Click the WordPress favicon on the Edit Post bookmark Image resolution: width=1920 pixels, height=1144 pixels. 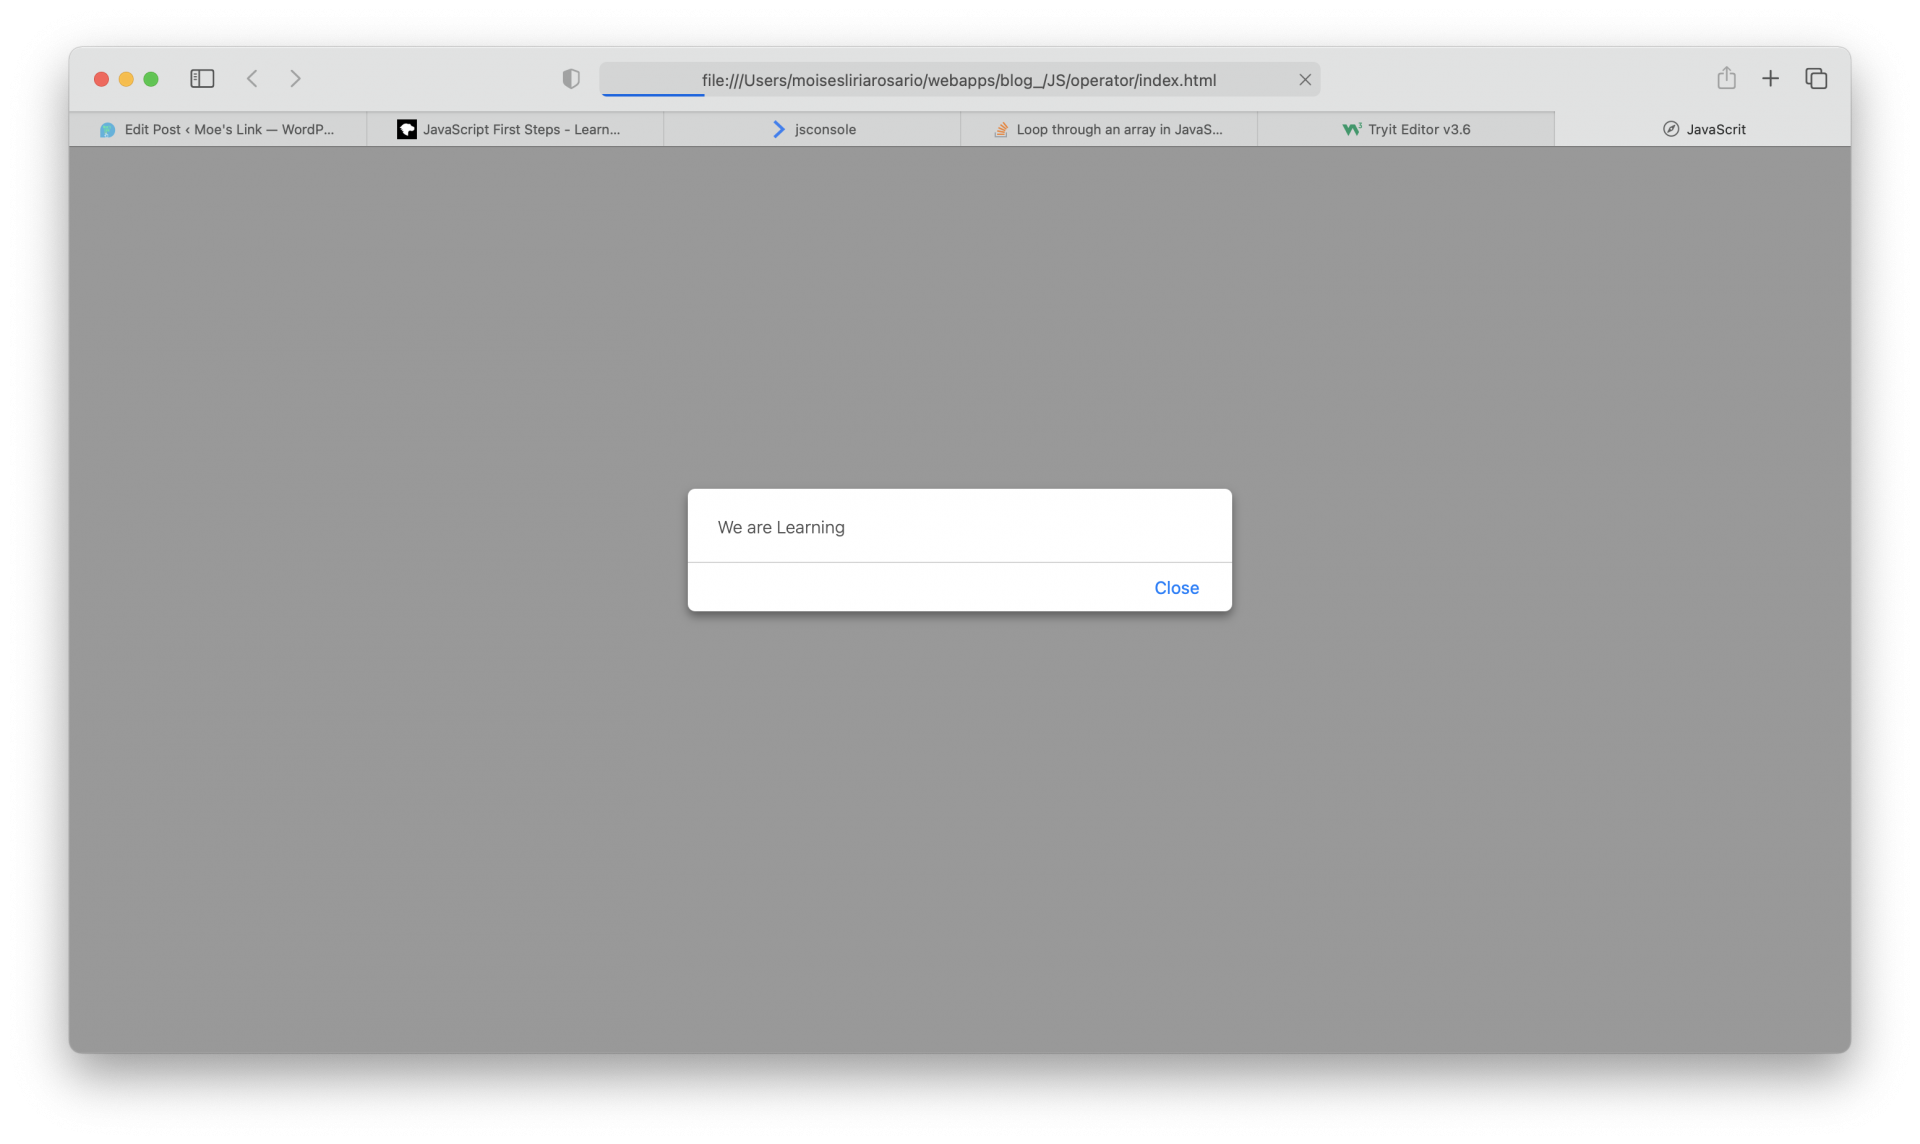pos(107,129)
